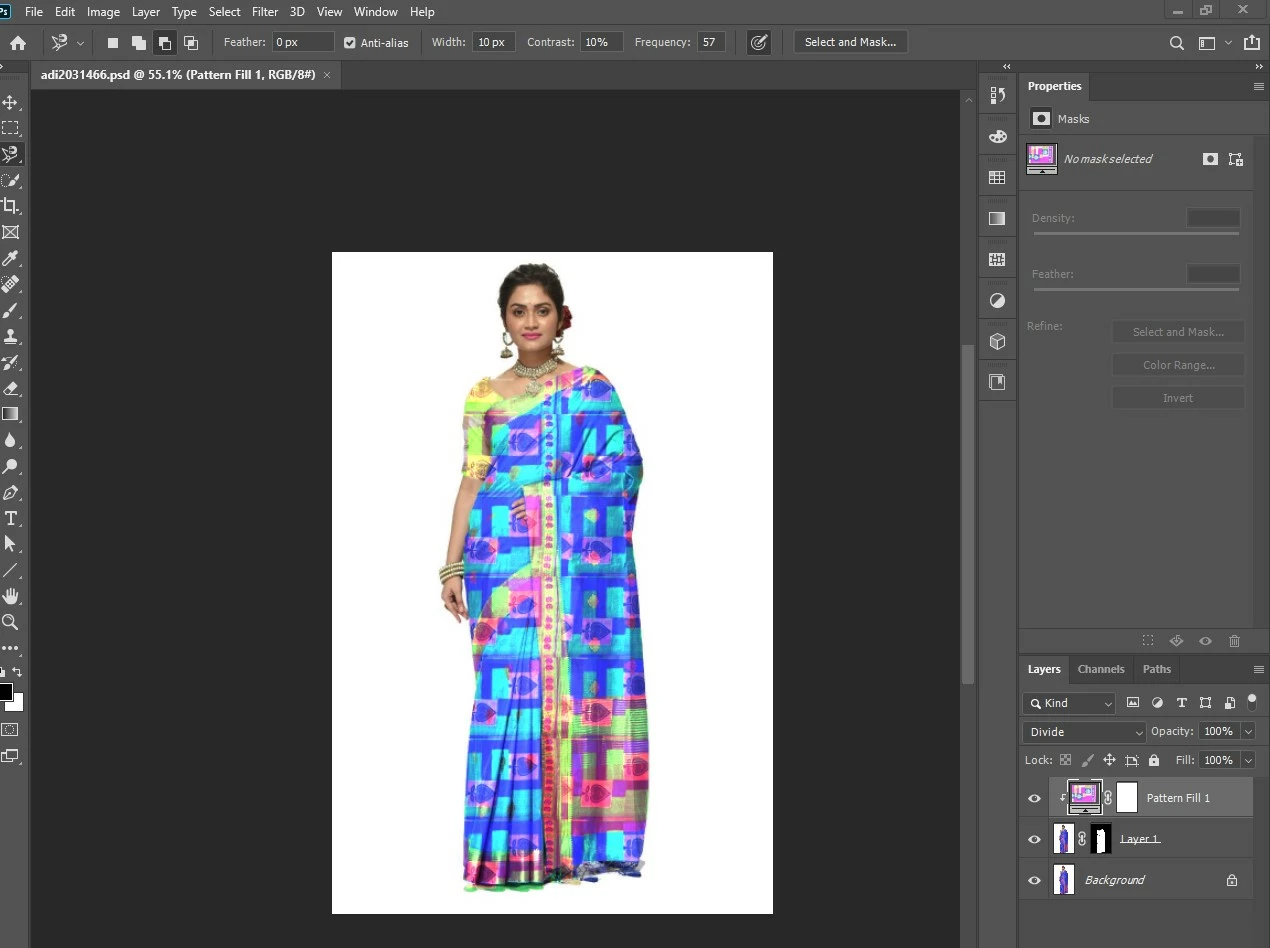This screenshot has height=948, width=1270.
Task: Select the Zoom tool
Action: (x=10, y=622)
